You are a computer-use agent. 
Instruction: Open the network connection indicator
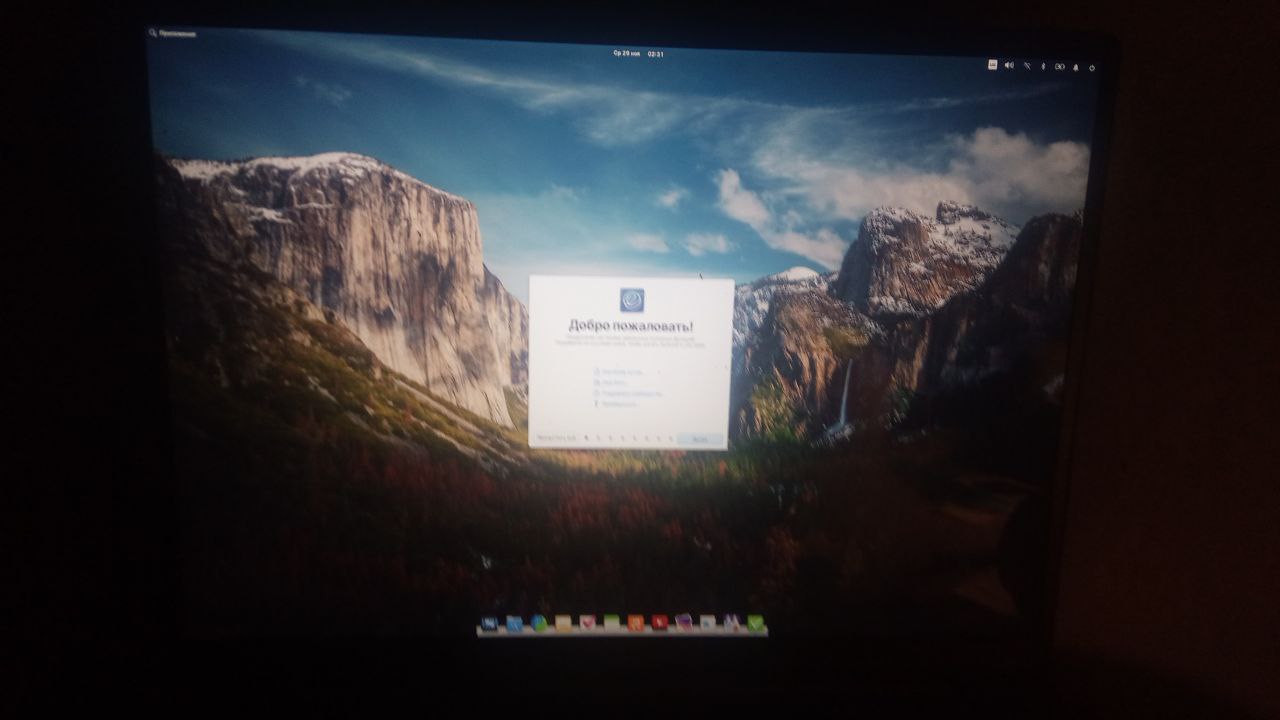coord(1027,66)
